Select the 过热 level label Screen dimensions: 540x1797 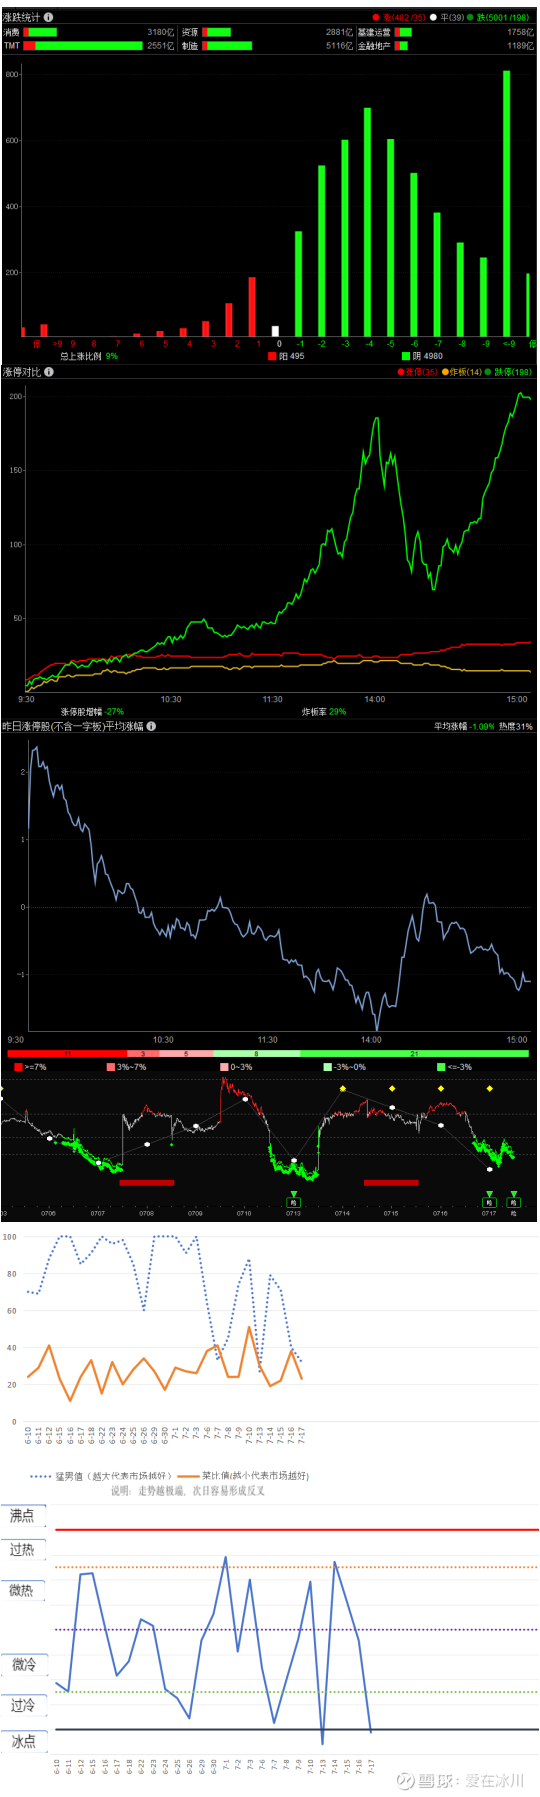coord(23,1549)
